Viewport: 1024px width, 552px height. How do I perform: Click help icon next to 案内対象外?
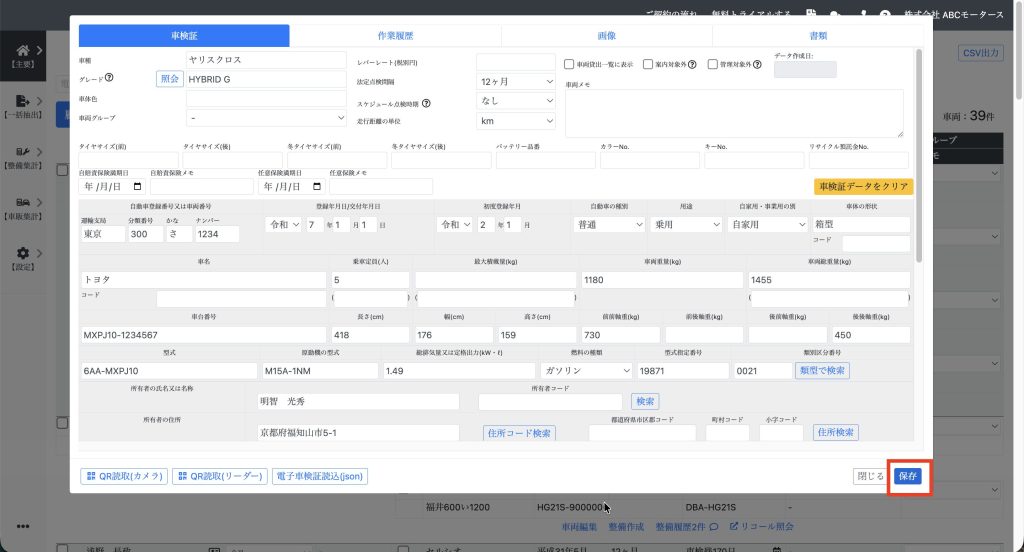pyautogui.click(x=692, y=65)
